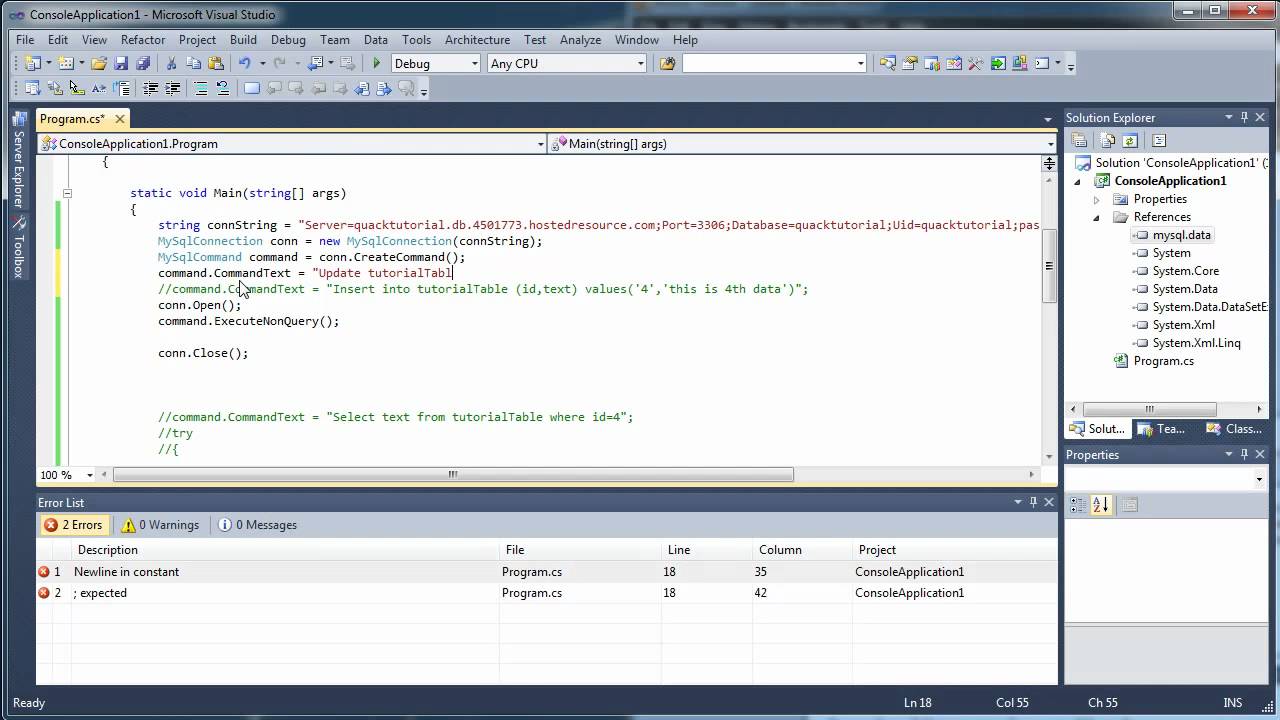1280x720 pixels.
Task: Collapse ConsoleApplication1 project node
Action: [1078, 181]
